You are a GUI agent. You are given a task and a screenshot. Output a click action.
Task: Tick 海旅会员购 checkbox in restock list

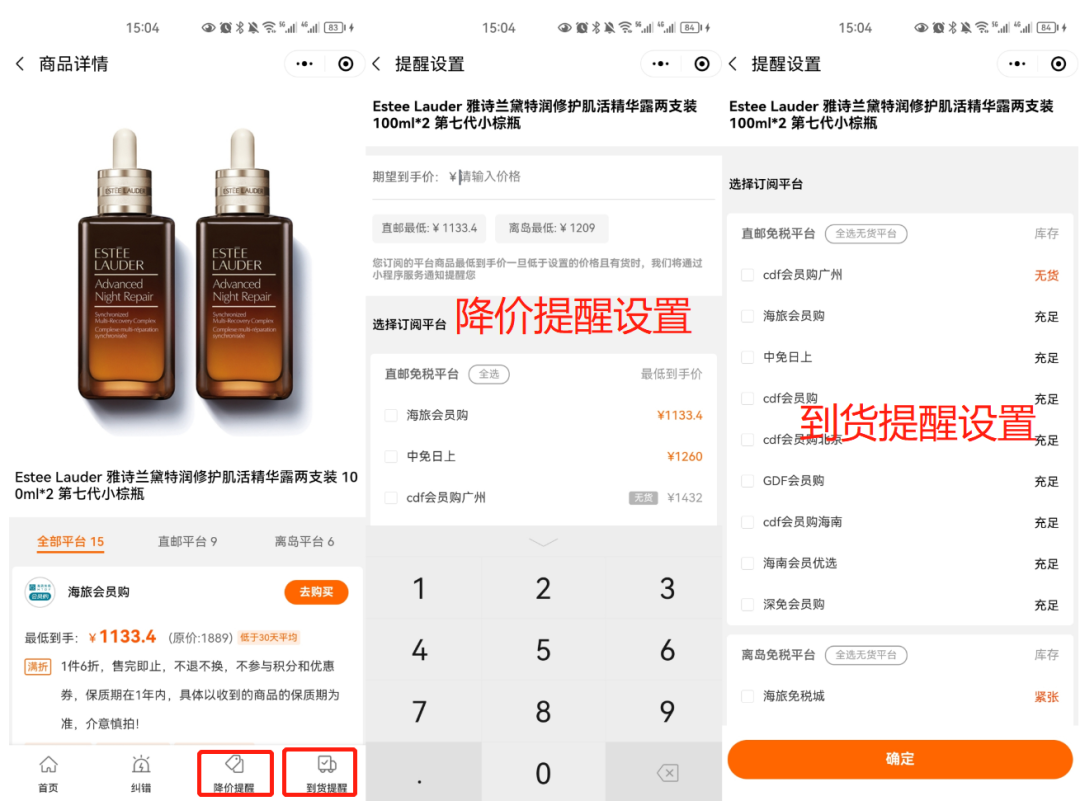tap(747, 316)
